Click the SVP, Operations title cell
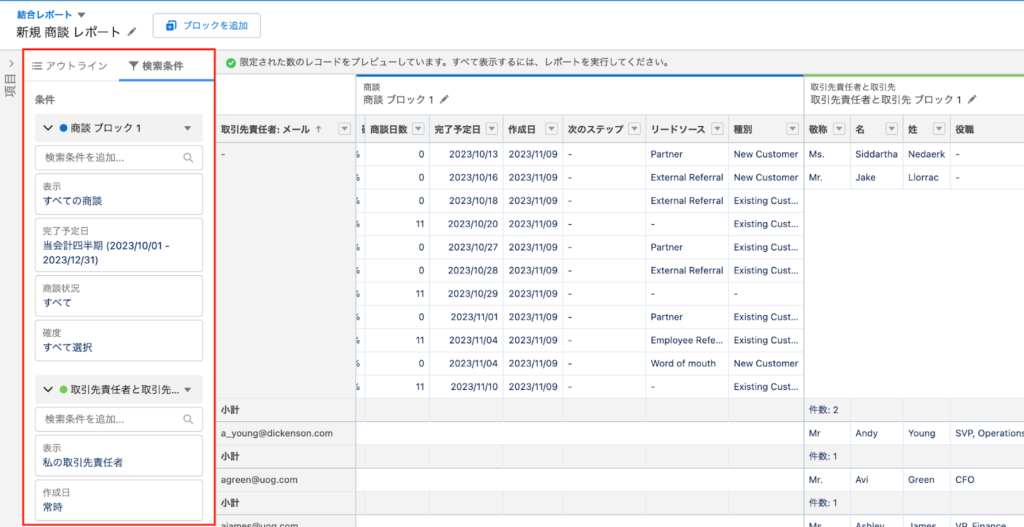Image resolution: width=1024 pixels, height=527 pixels. click(987, 433)
